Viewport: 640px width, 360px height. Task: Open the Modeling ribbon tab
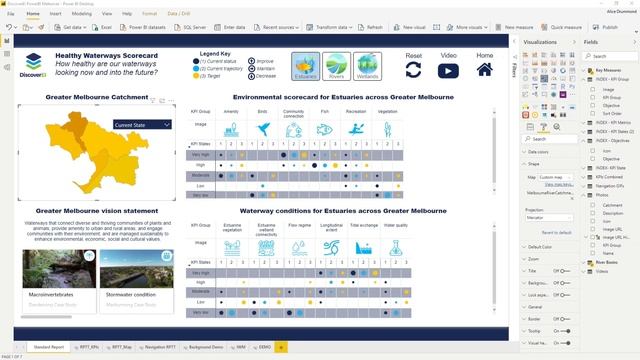(x=82, y=13)
